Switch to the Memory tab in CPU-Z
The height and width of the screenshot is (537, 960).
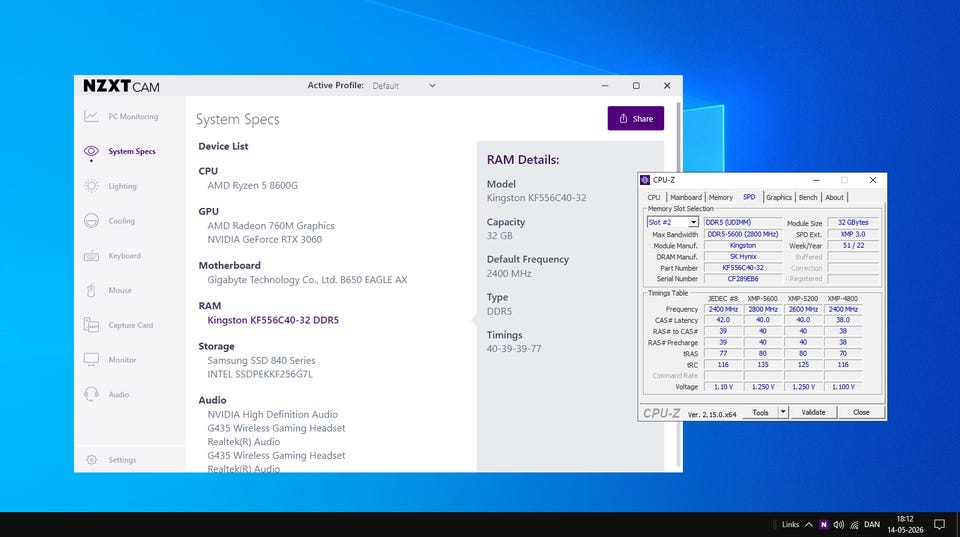[721, 197]
